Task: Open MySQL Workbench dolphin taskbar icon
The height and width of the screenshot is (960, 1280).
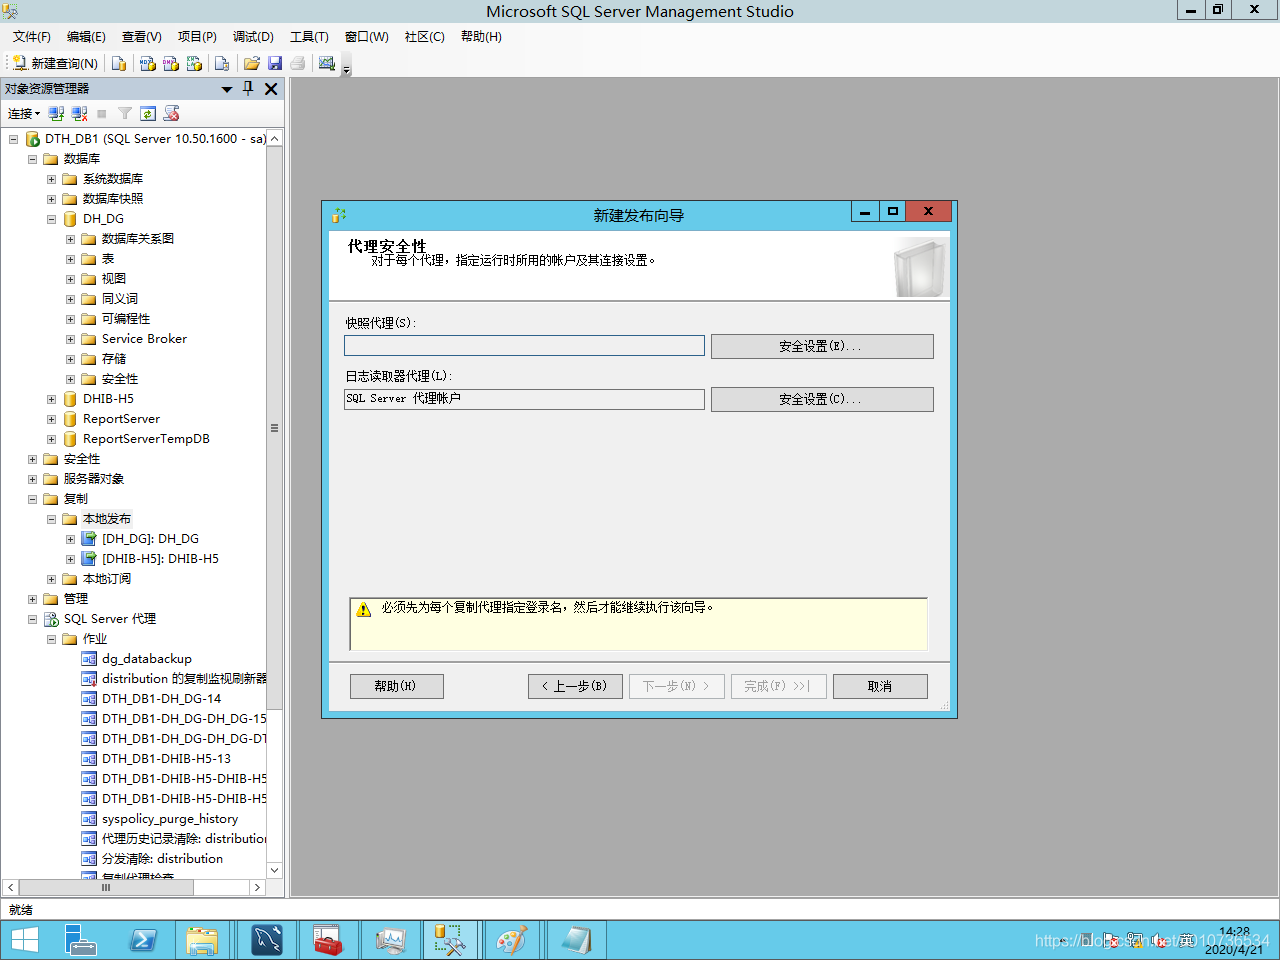Action: 266,940
